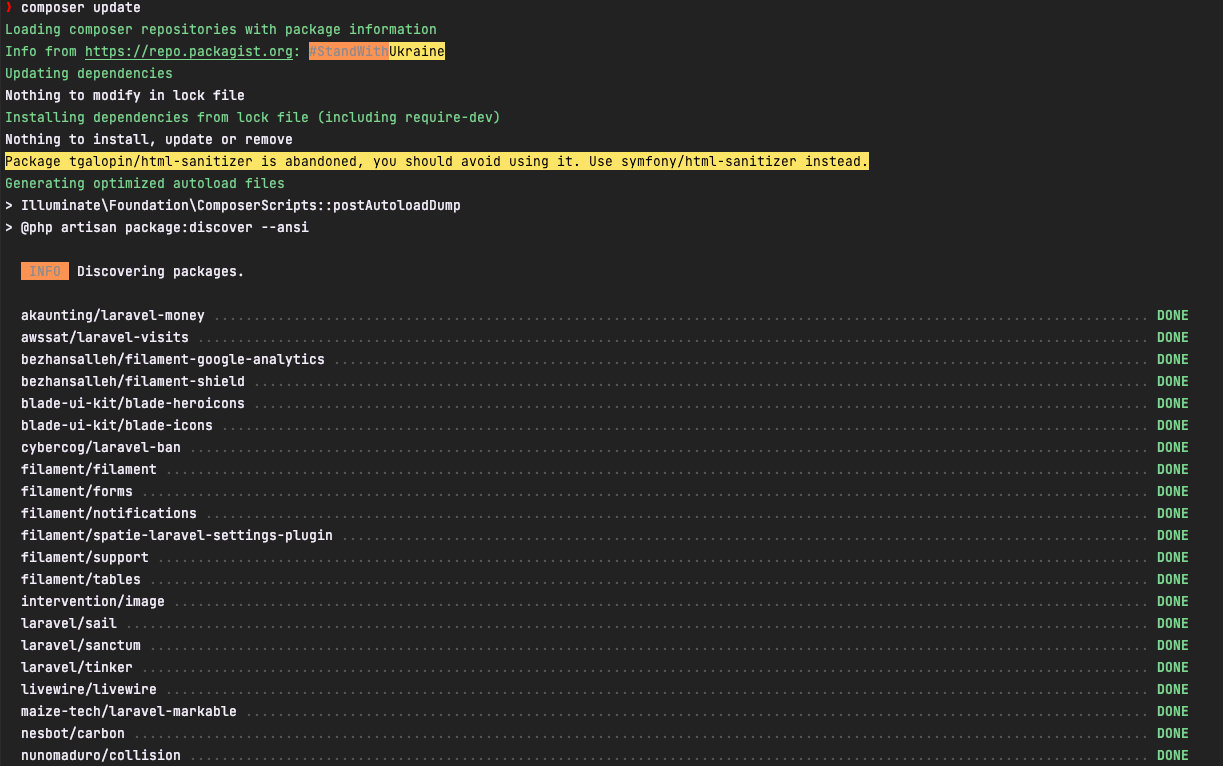Click the maize-tech/laravel-markable entry

tap(128, 711)
